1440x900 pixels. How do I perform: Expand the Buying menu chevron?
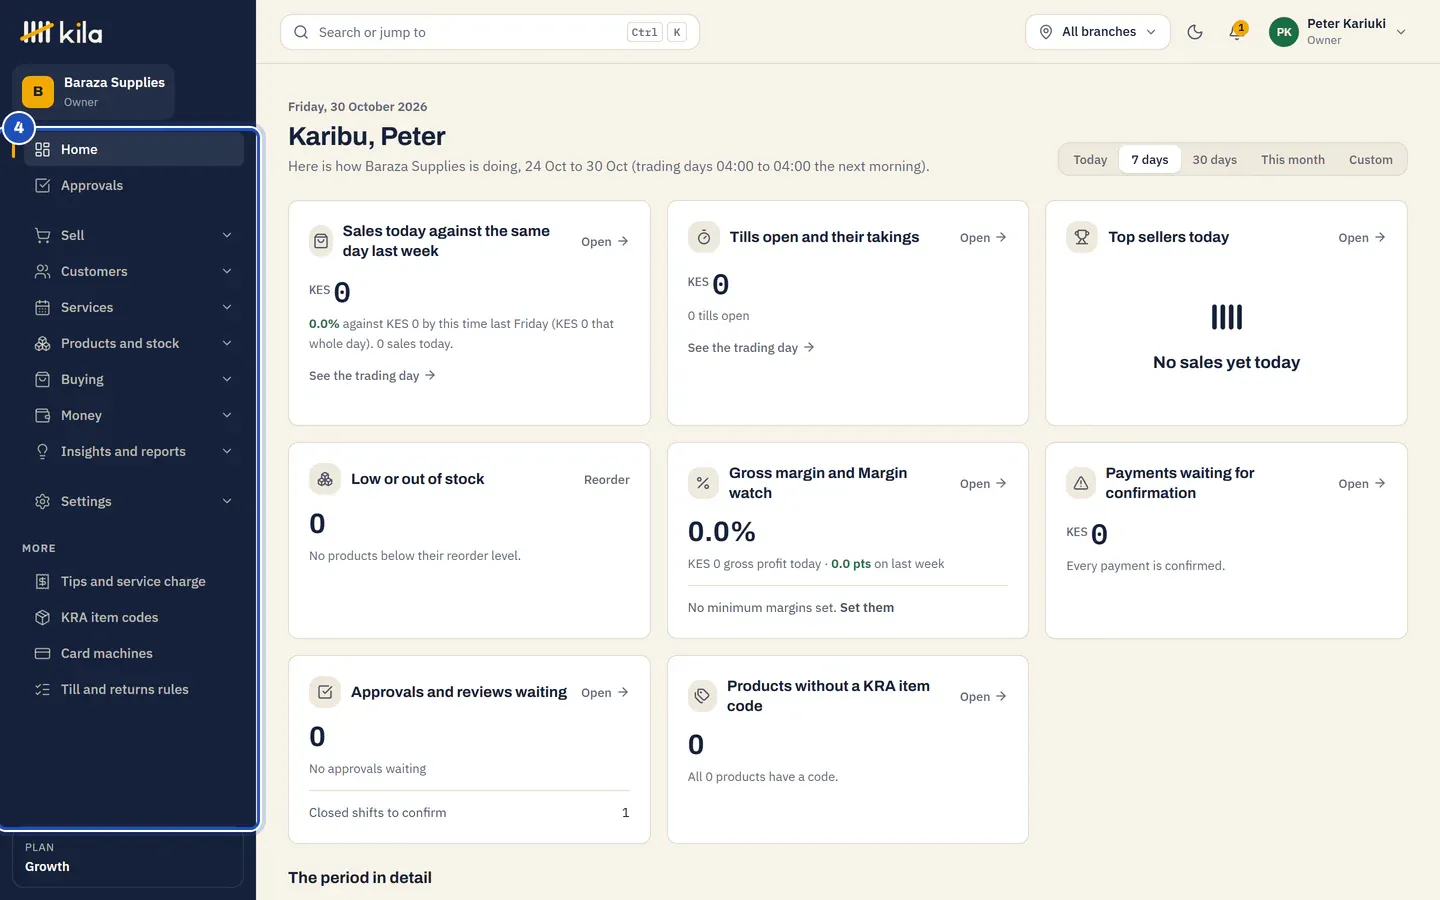(x=227, y=379)
